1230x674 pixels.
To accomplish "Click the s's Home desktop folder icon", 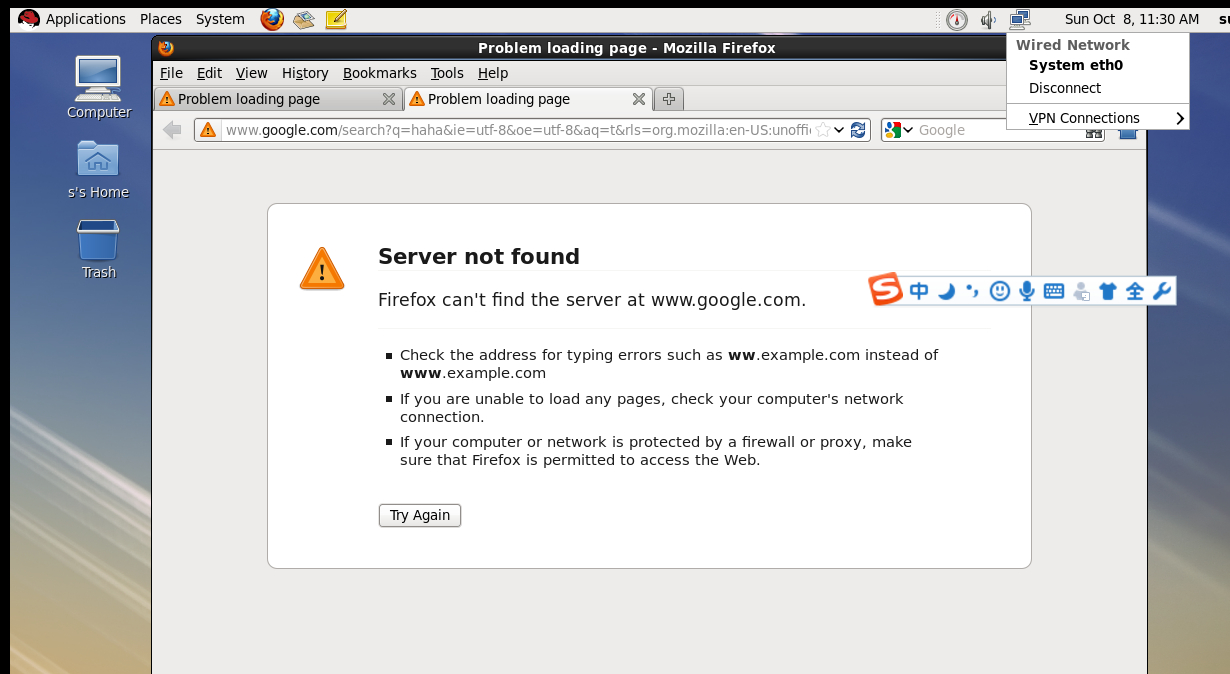I will tap(98, 168).
